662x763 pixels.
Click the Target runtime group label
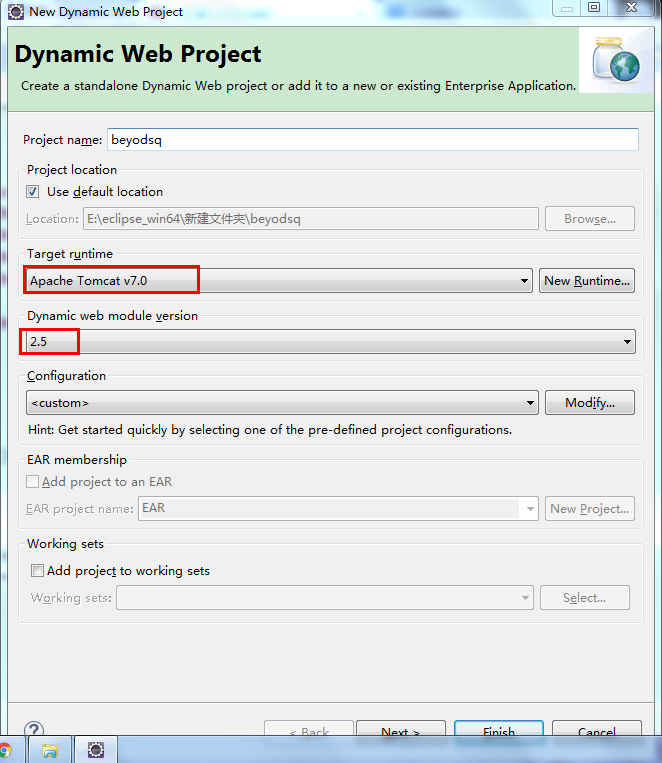[70, 254]
